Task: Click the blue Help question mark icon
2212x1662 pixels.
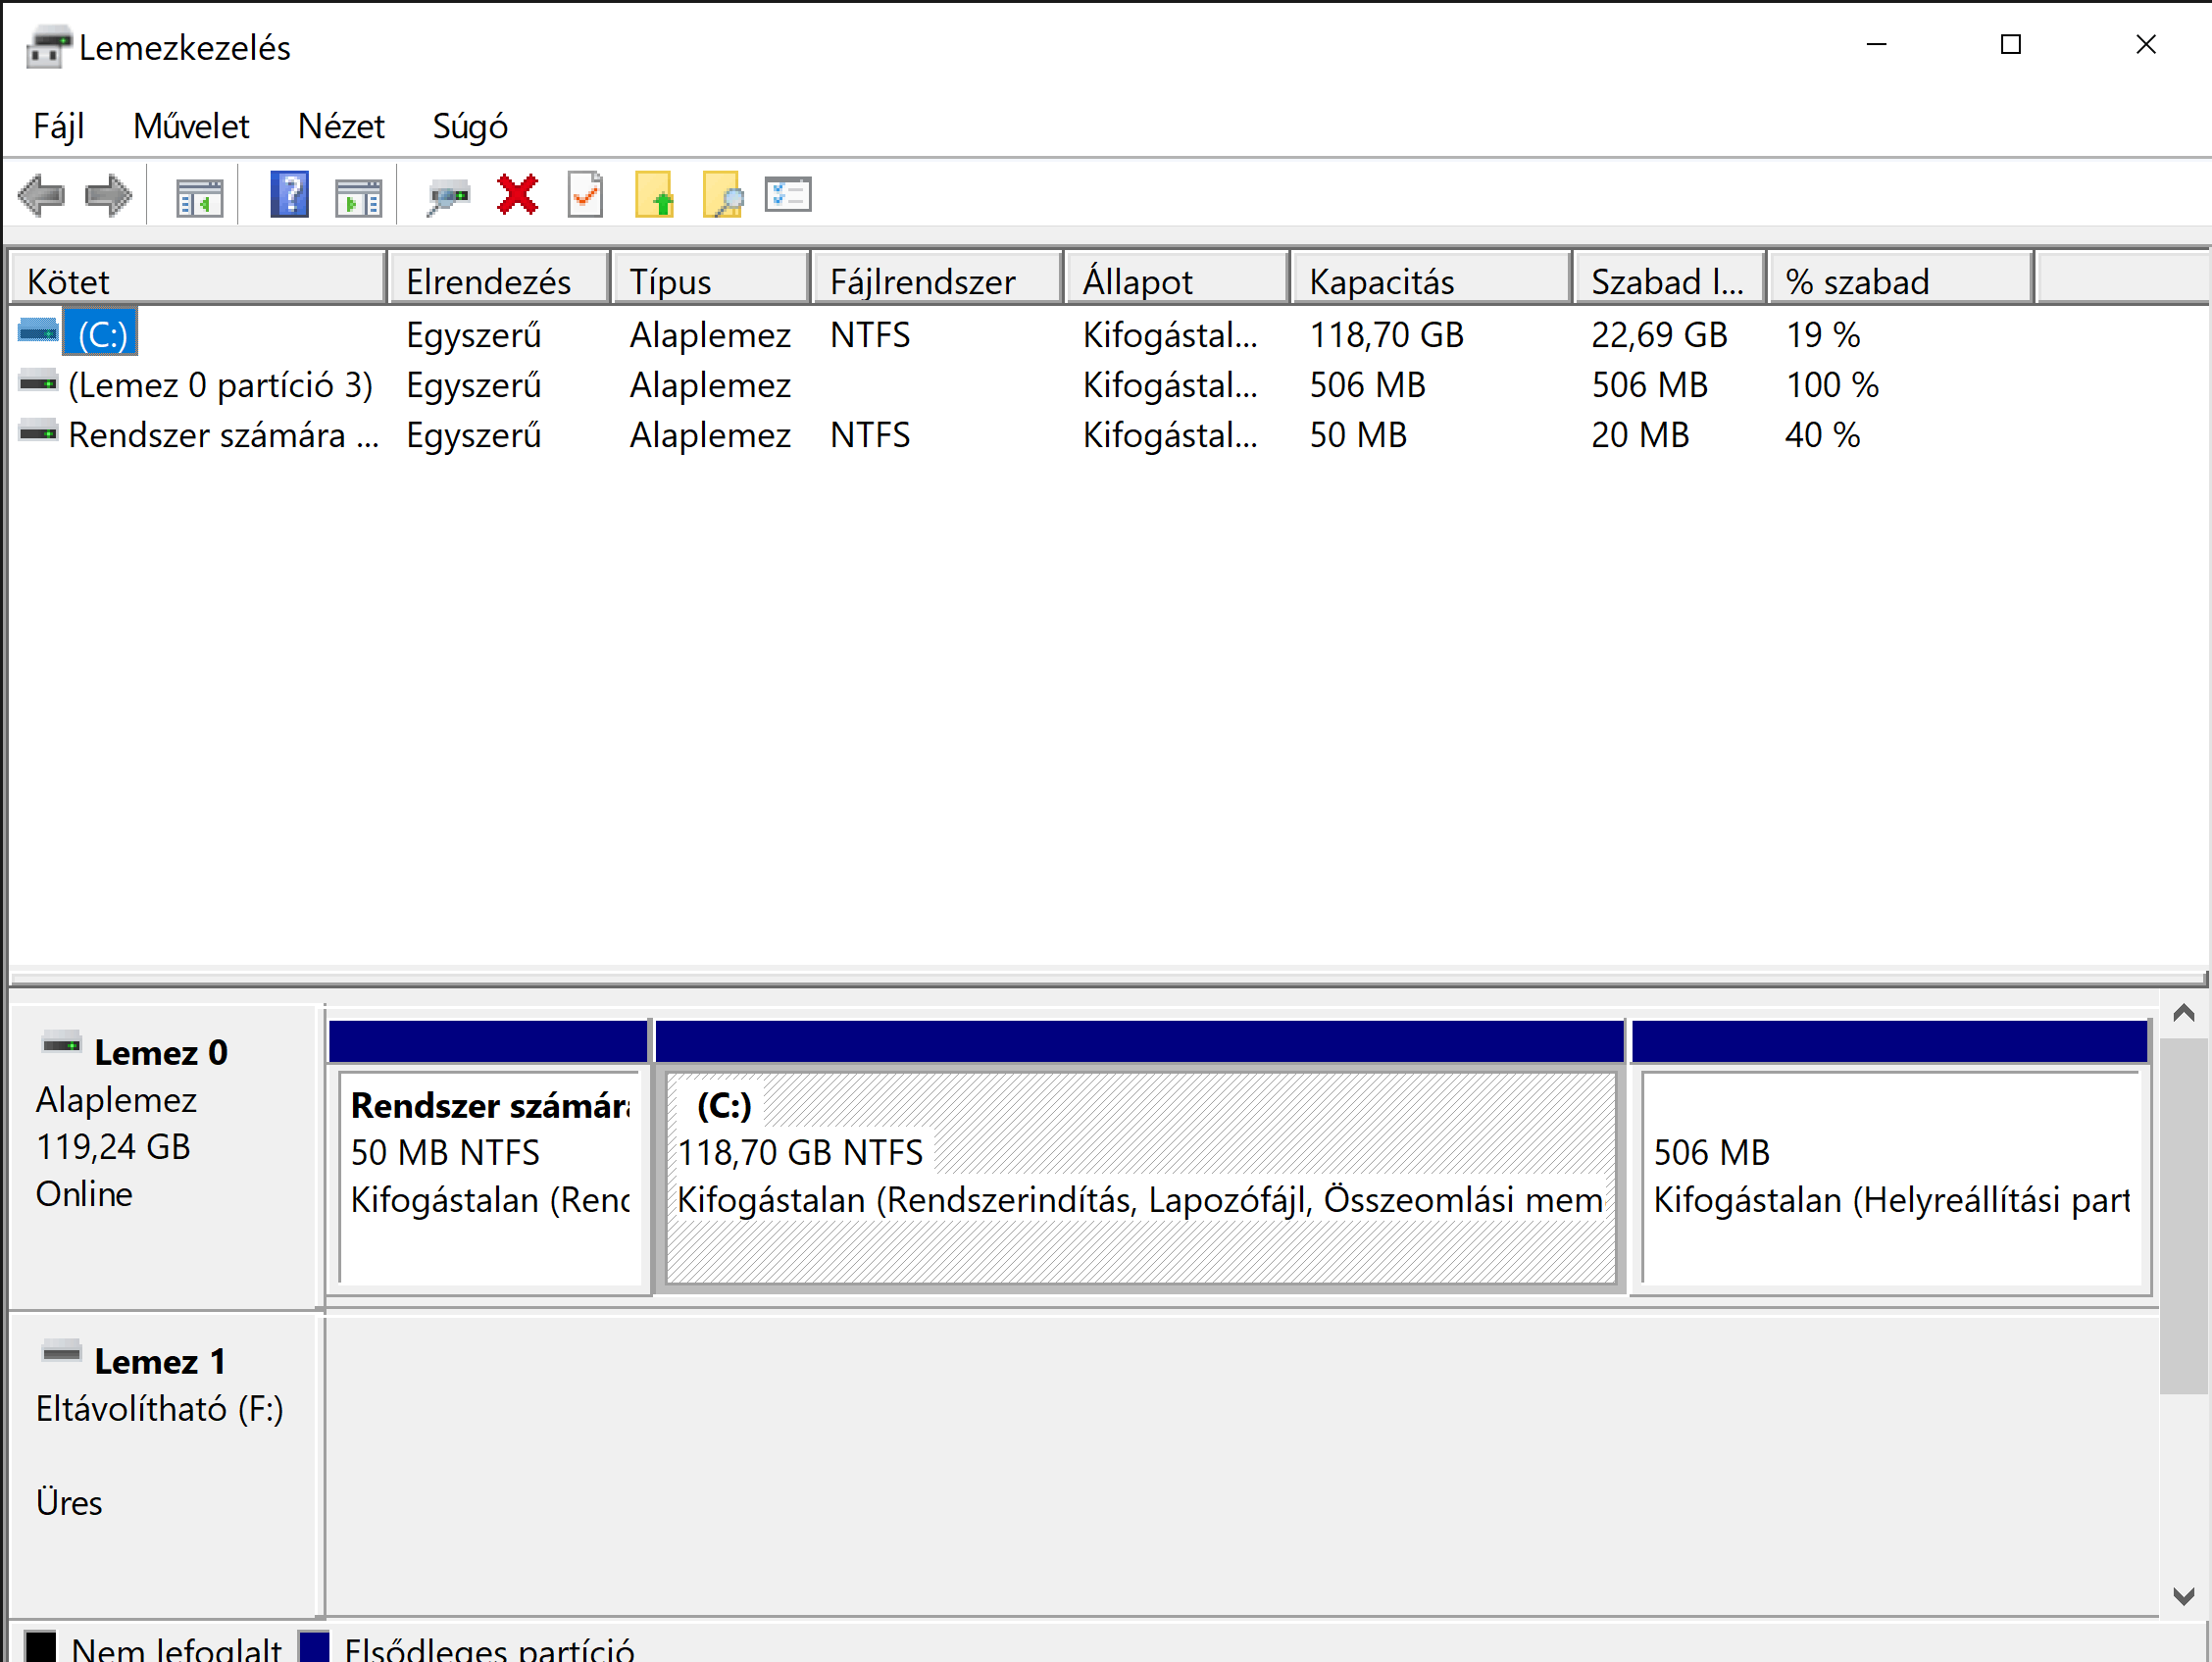Action: coord(289,195)
